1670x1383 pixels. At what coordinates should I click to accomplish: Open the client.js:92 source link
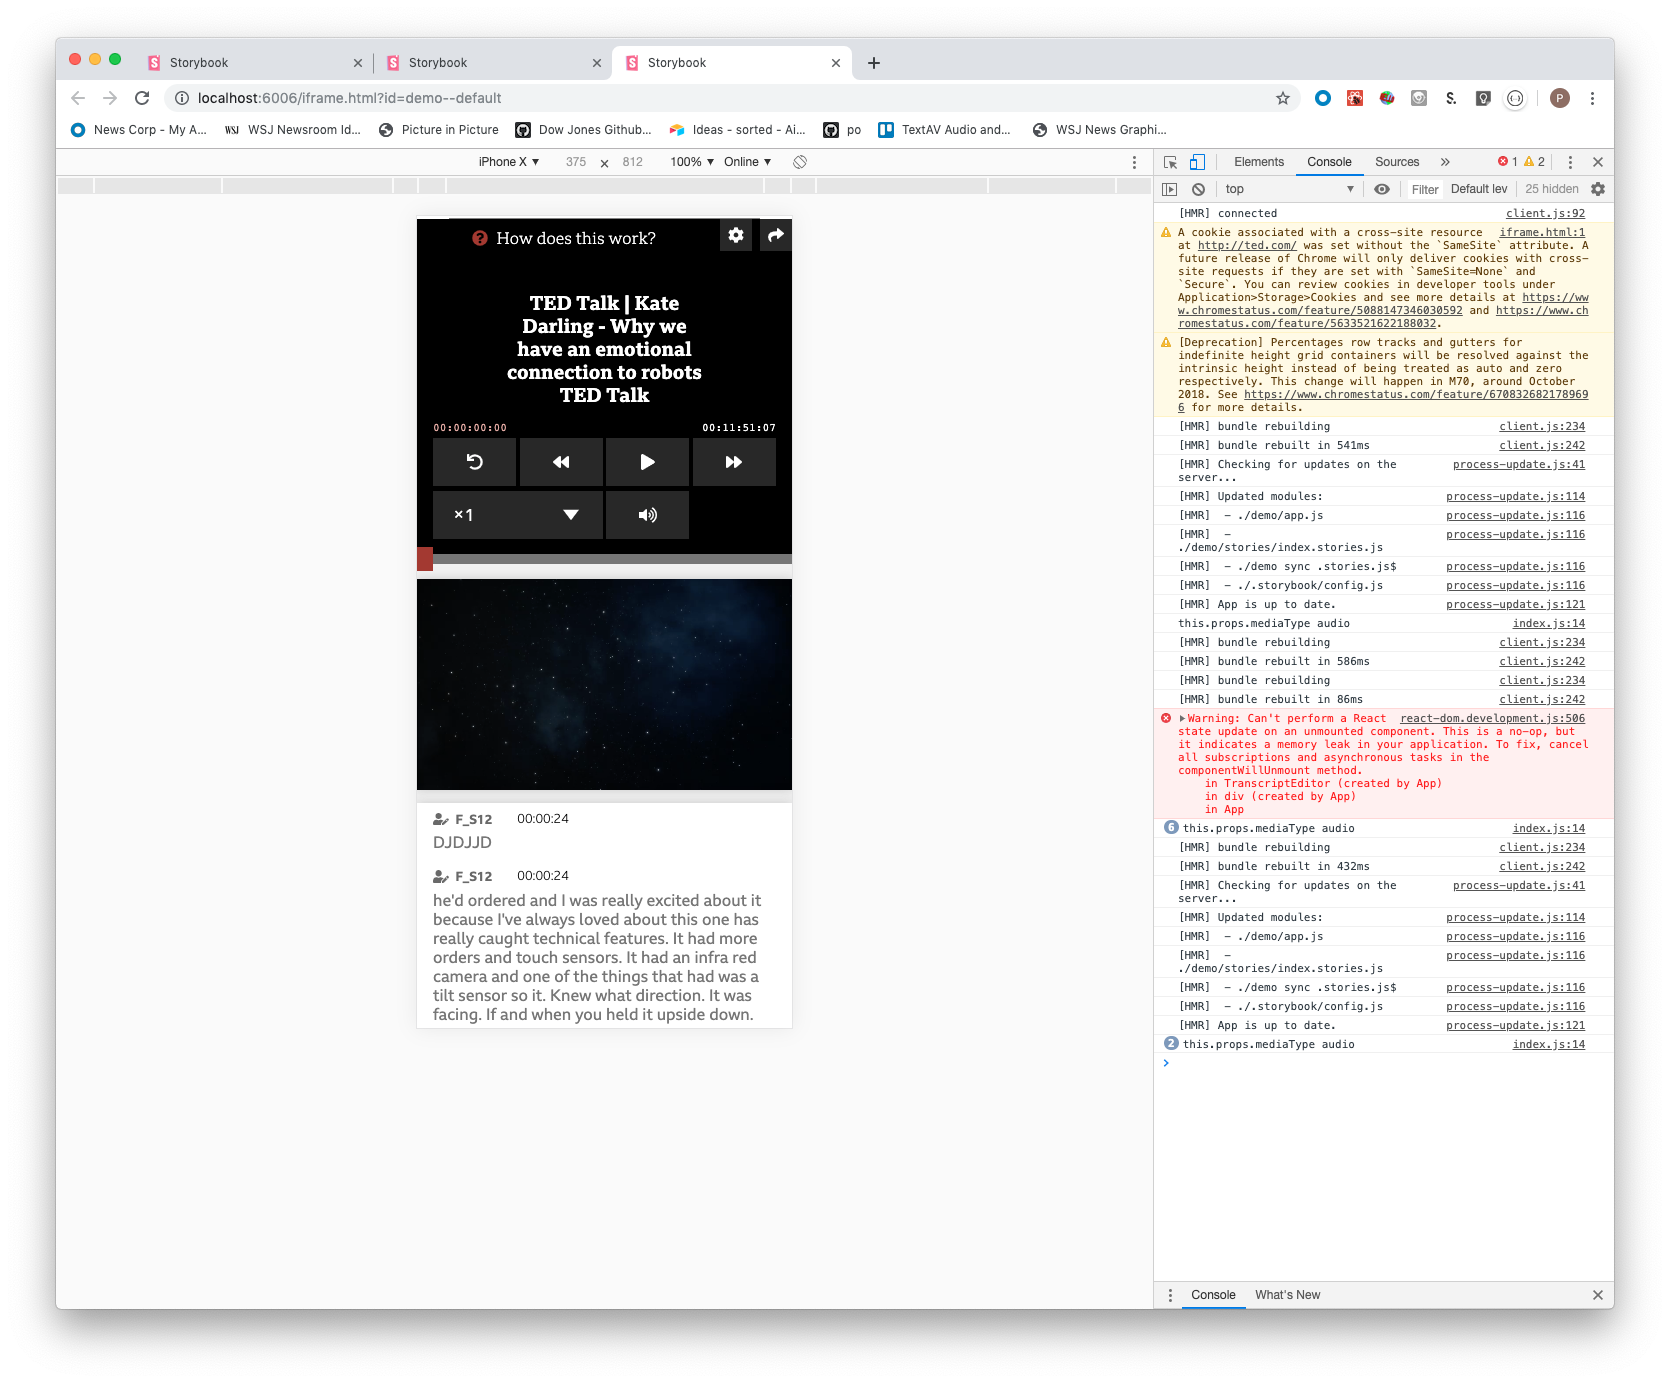click(1545, 213)
